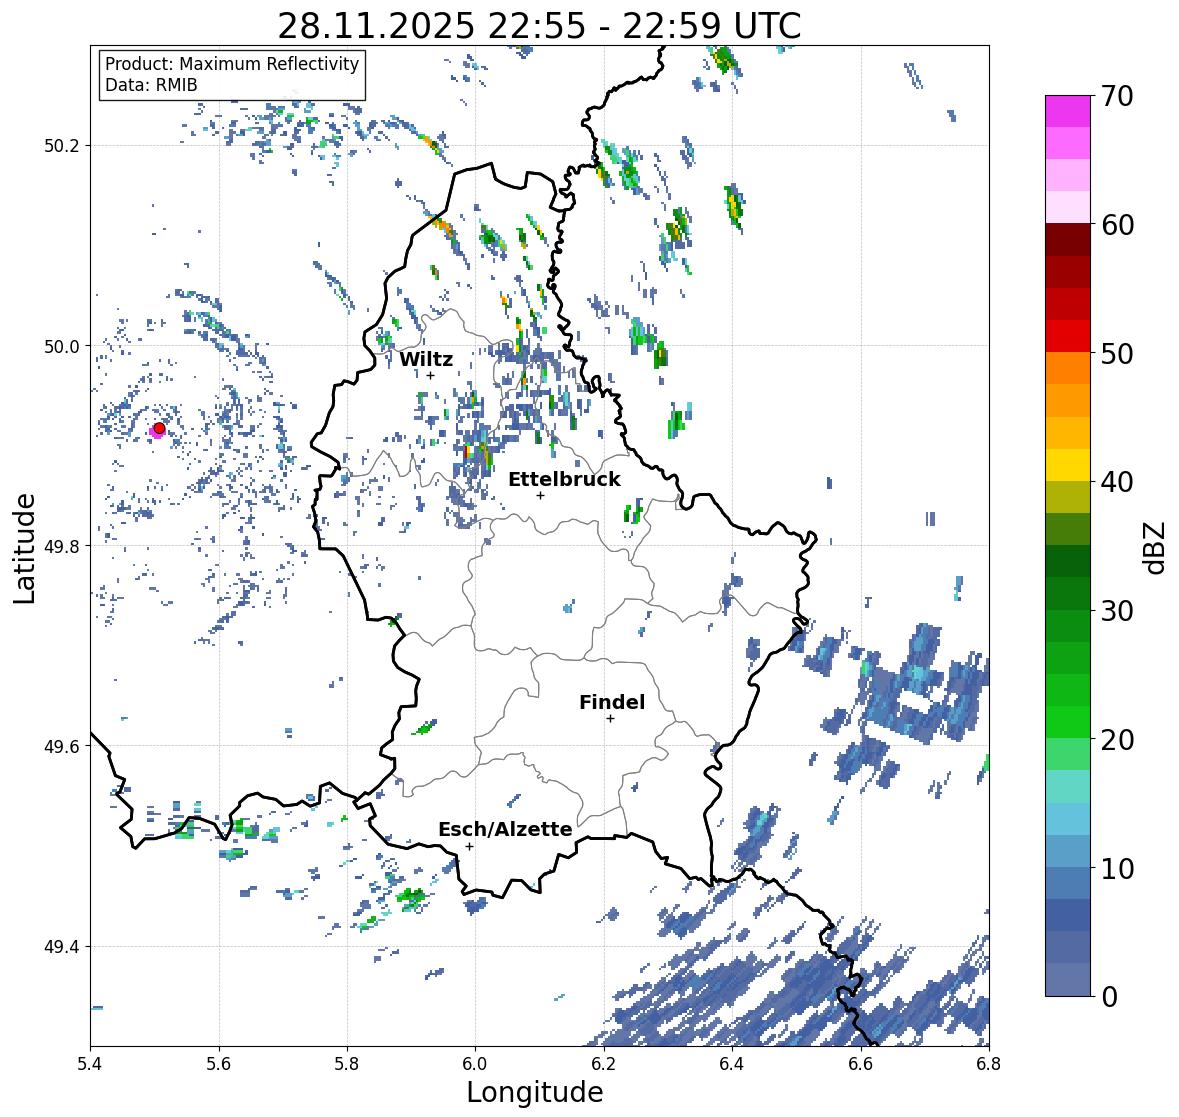Click the 50.2 latitude tick label

click(x=61, y=146)
